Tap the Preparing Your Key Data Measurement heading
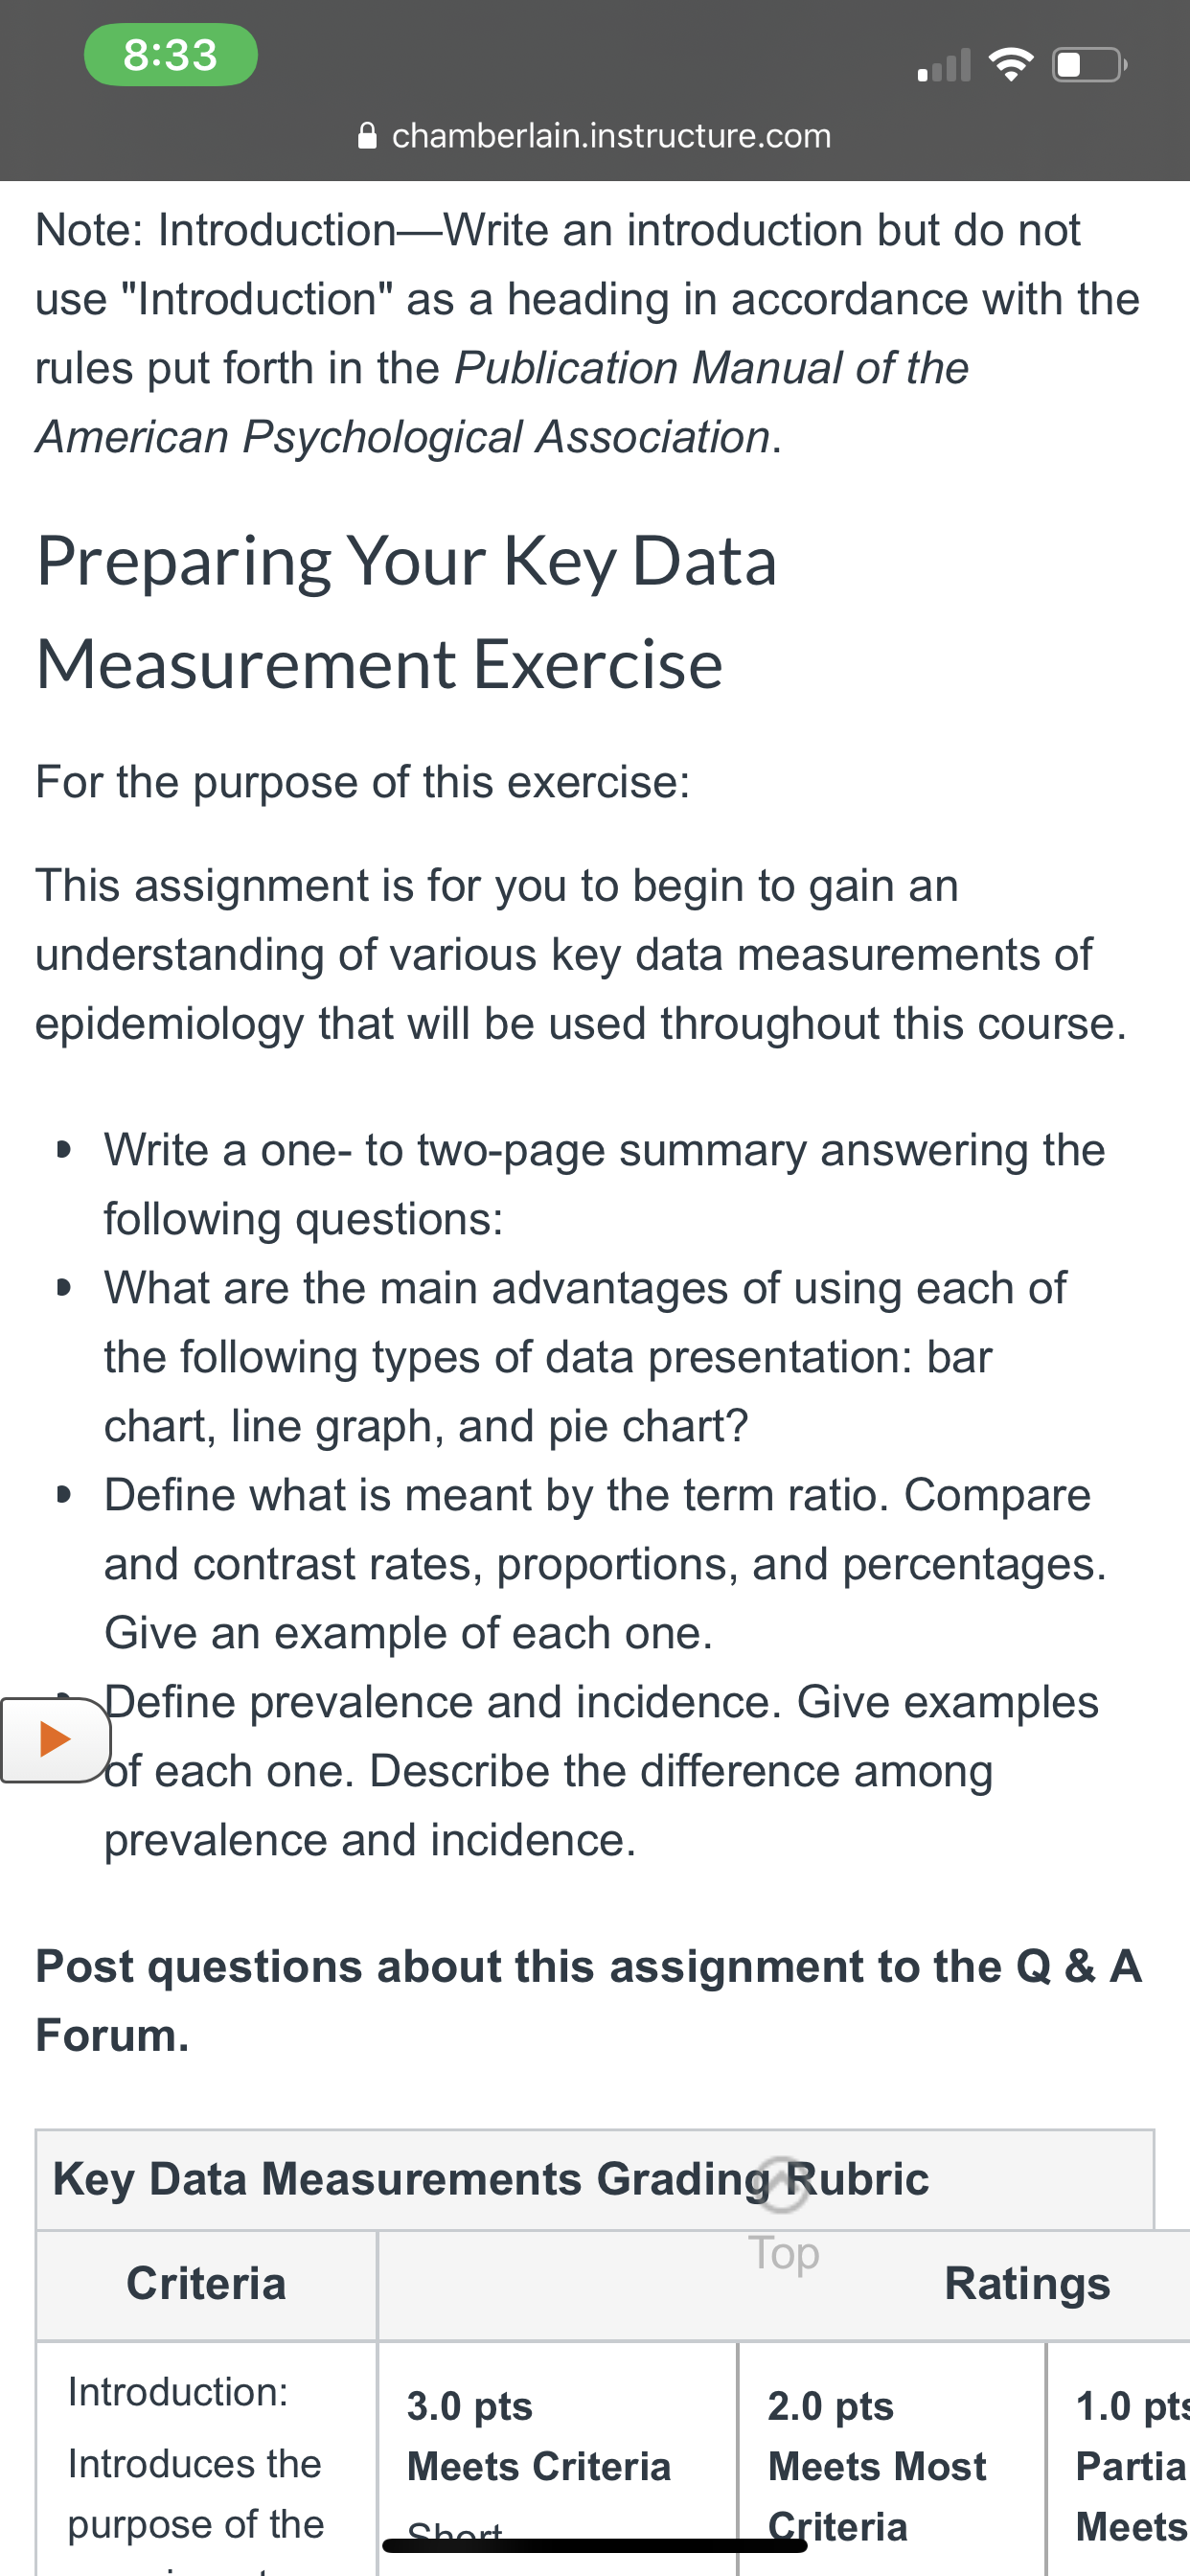The image size is (1190, 2576). (407, 612)
